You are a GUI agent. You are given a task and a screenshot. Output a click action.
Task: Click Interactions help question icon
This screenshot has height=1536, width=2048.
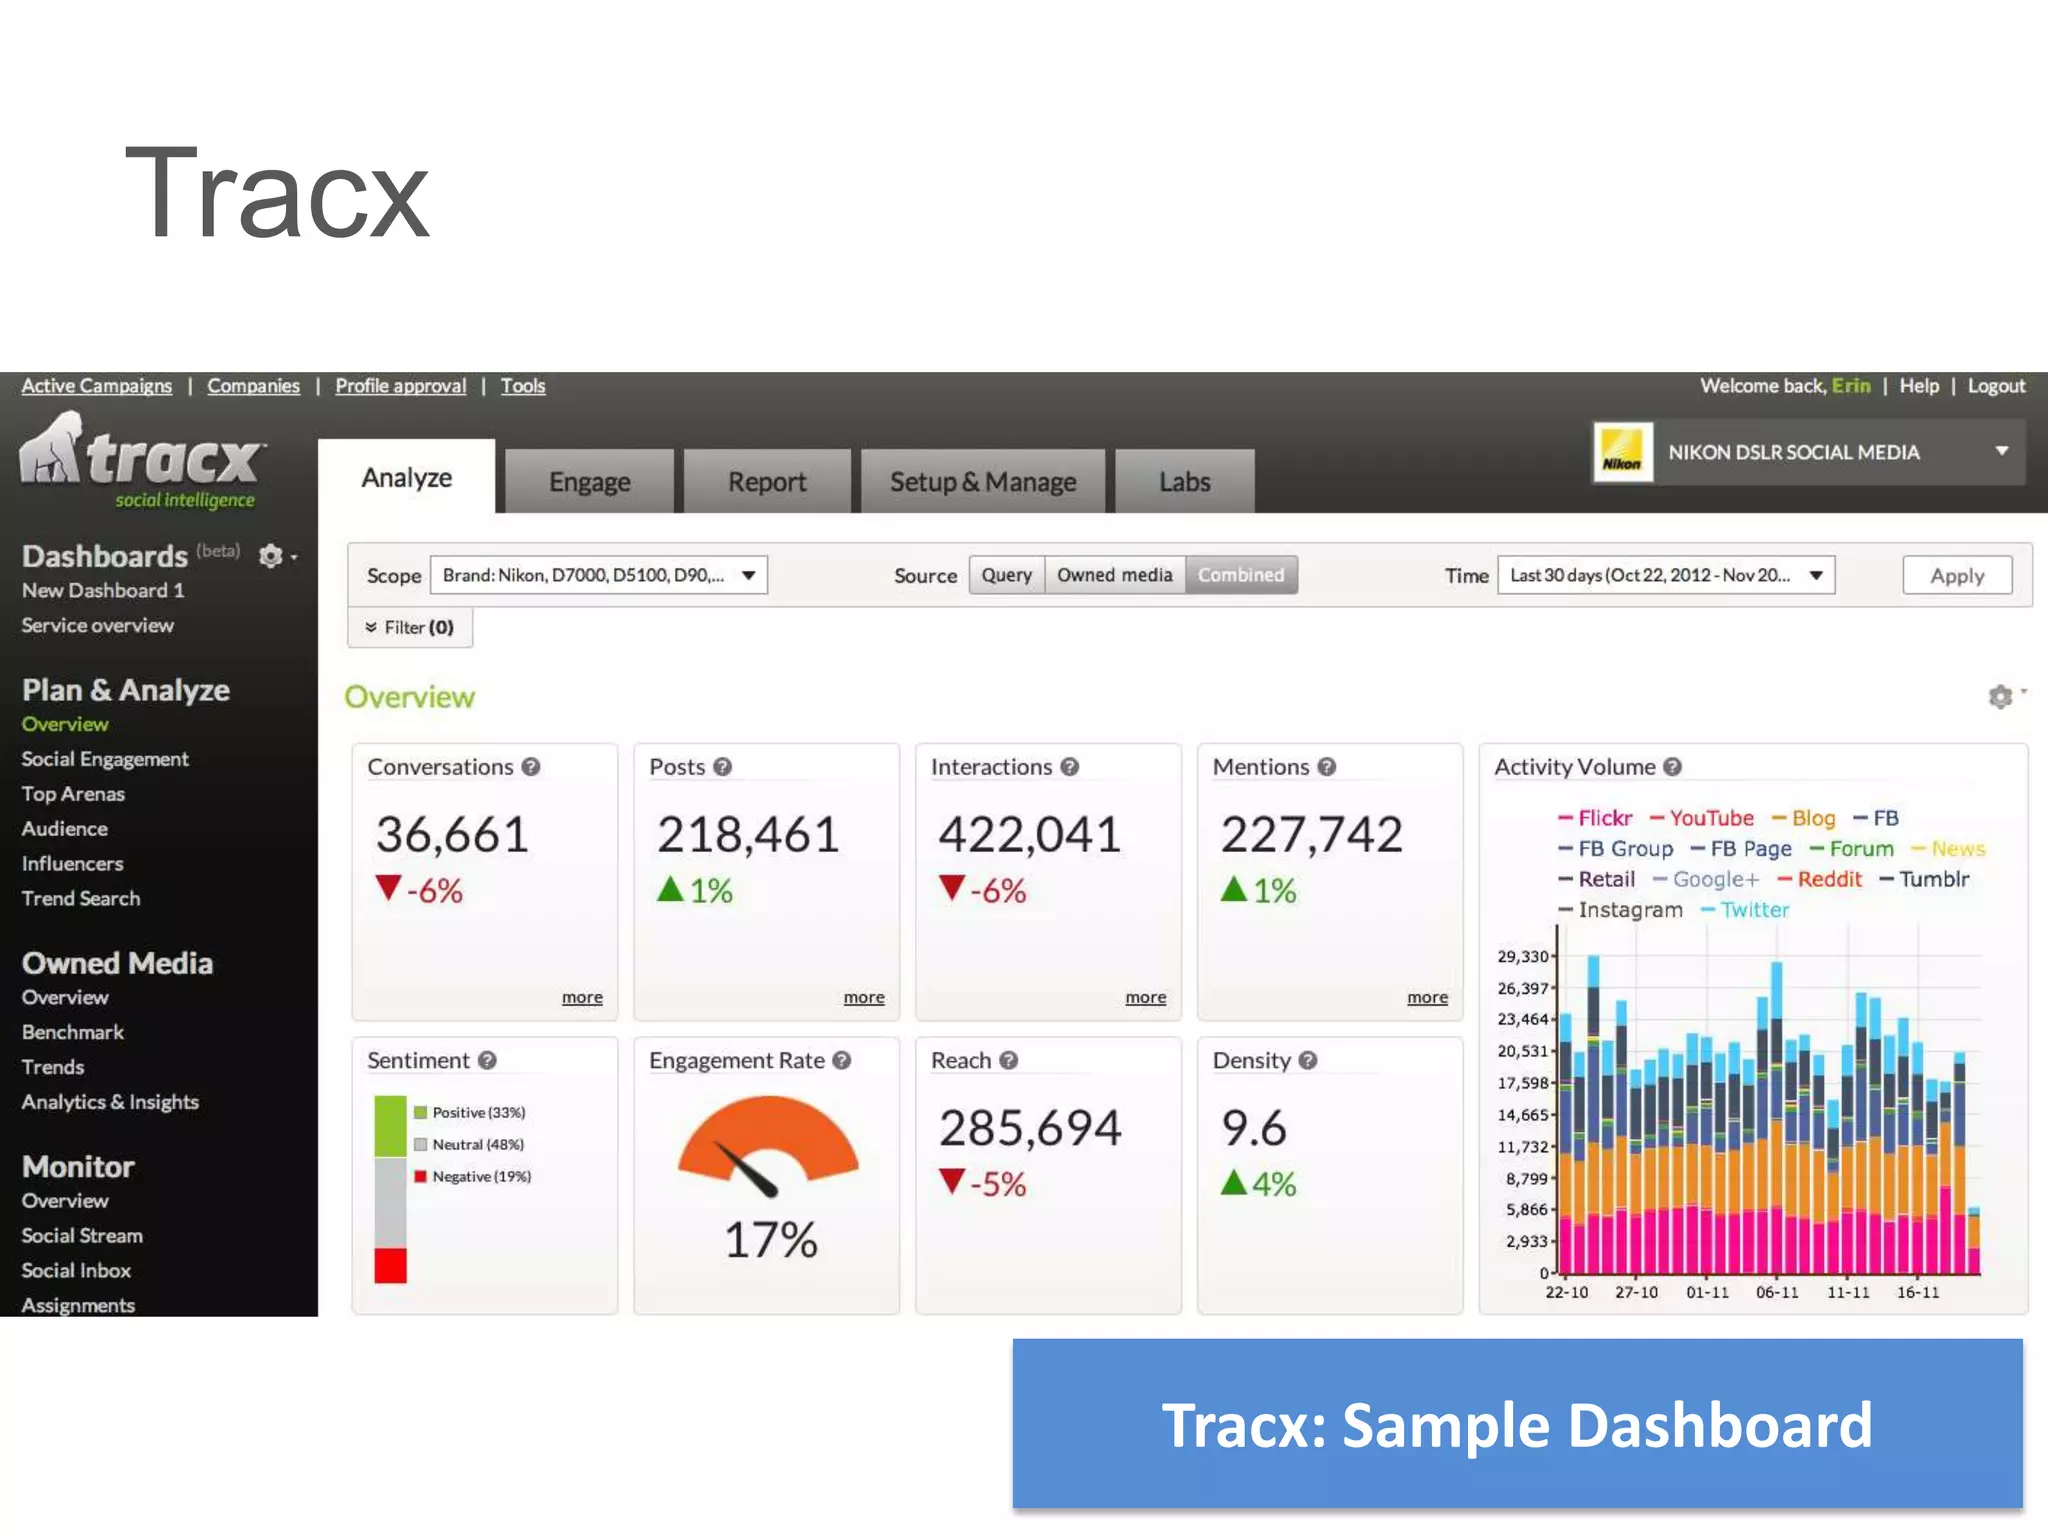click(1070, 767)
